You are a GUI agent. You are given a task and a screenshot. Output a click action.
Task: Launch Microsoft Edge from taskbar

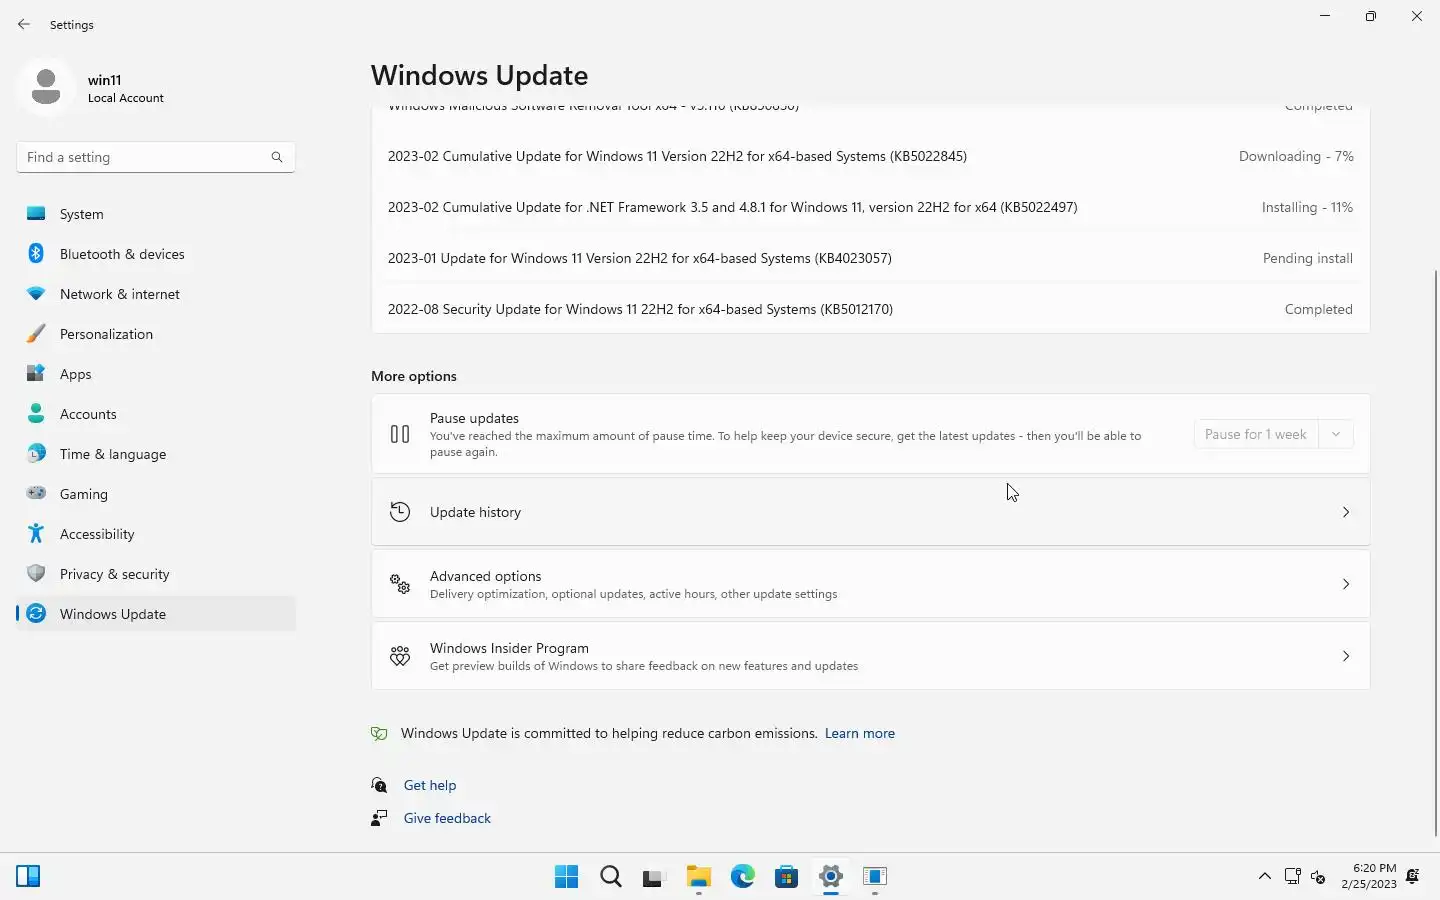[742, 877]
